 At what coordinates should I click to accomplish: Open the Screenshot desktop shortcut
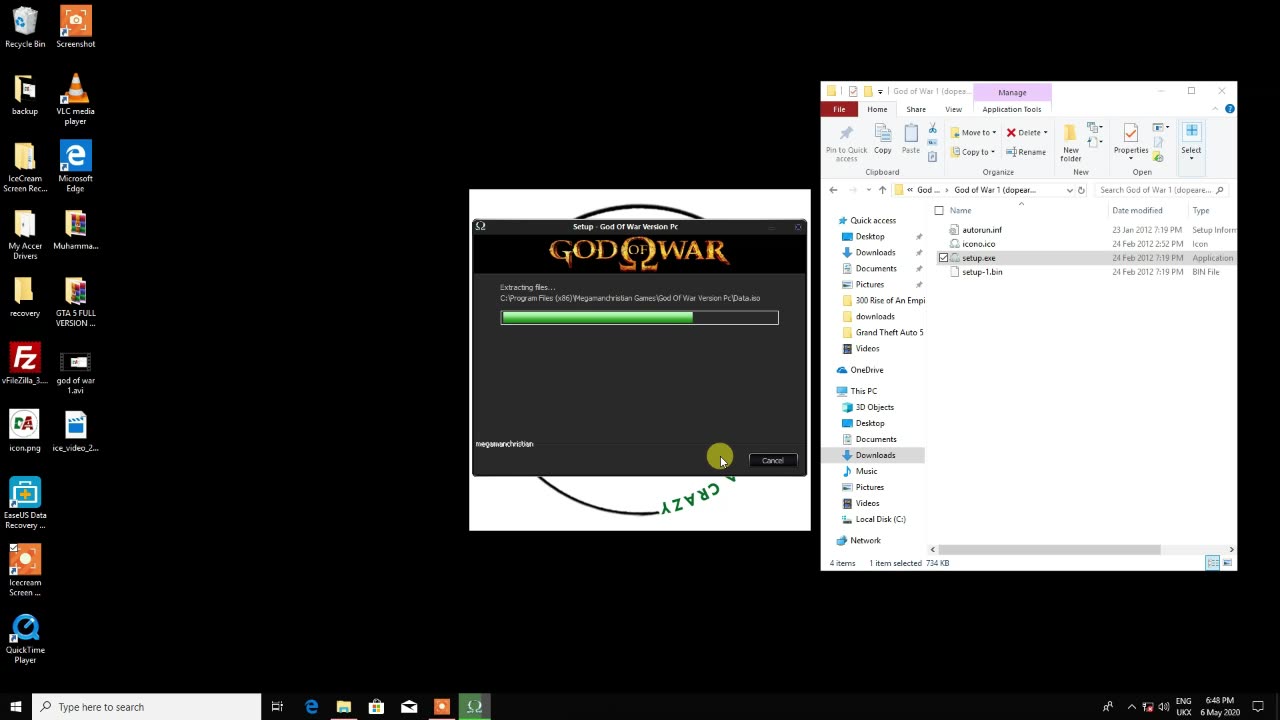pyautogui.click(x=76, y=27)
